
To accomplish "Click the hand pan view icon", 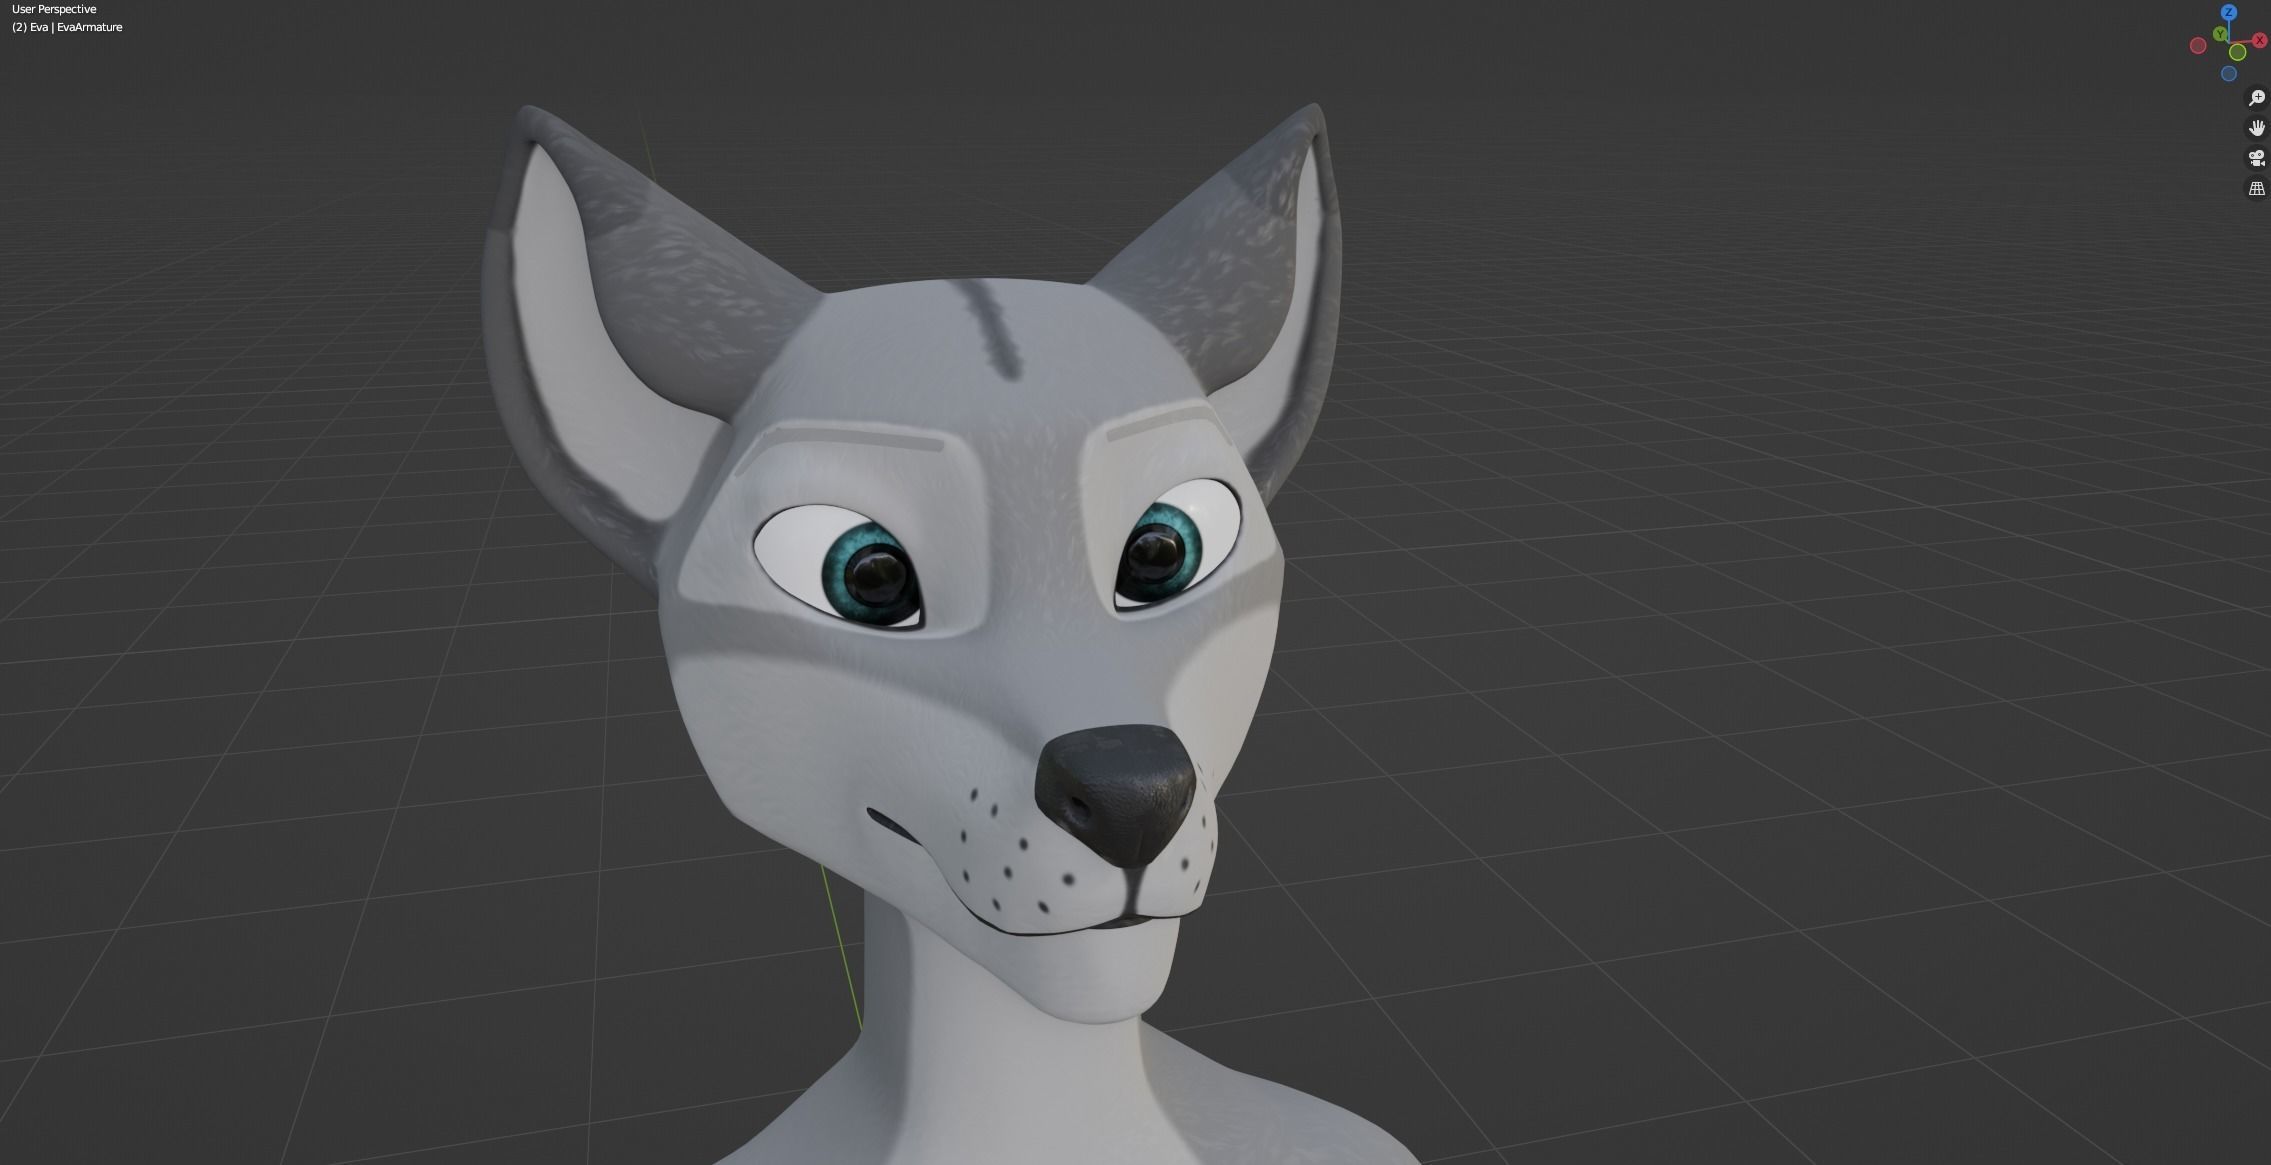I will click(x=2257, y=128).
